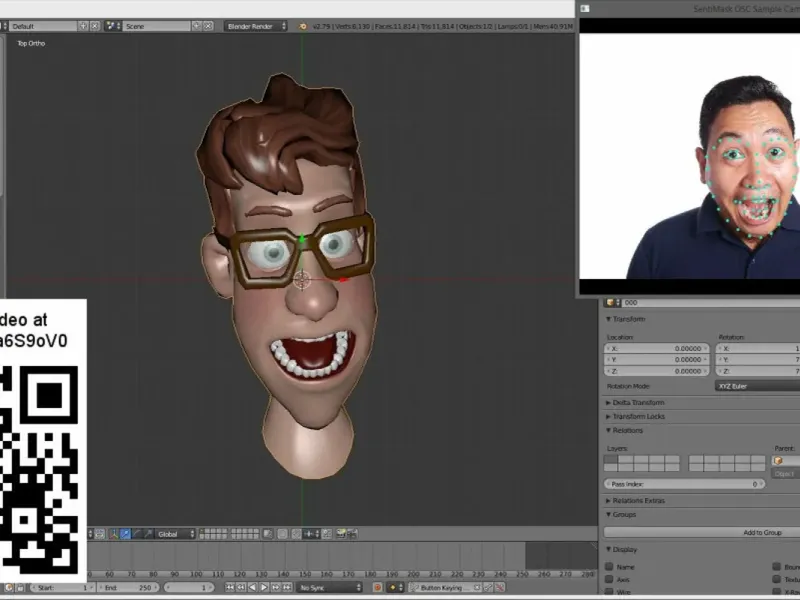Viewport: 800px width, 600px height.
Task: Toggle the Wire display checkbox
Action: click(x=609, y=591)
